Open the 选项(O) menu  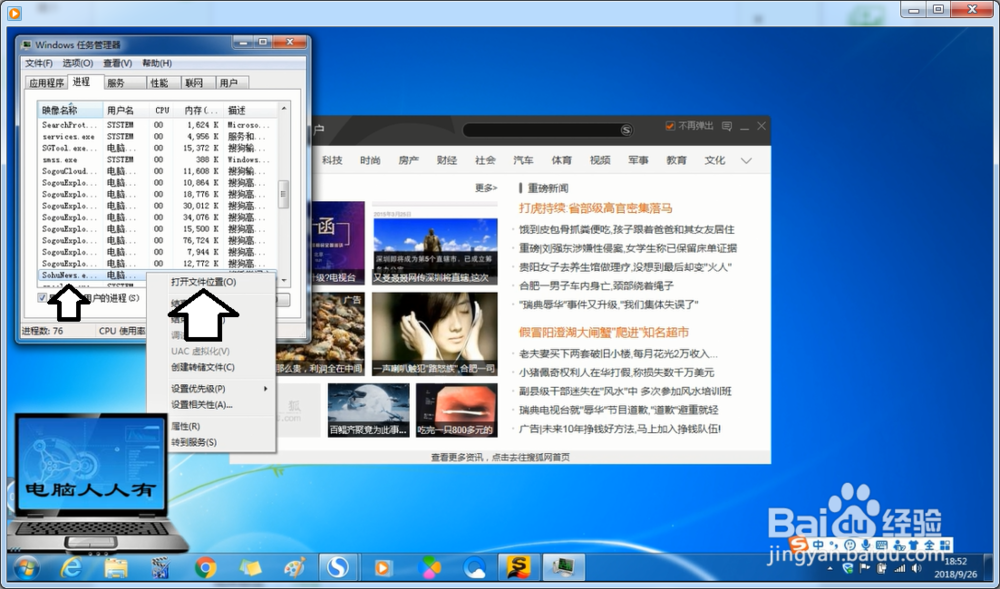(78, 63)
